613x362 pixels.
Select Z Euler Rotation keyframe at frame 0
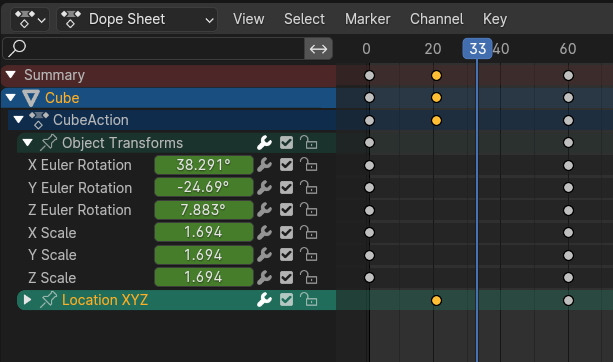[x=369, y=210]
